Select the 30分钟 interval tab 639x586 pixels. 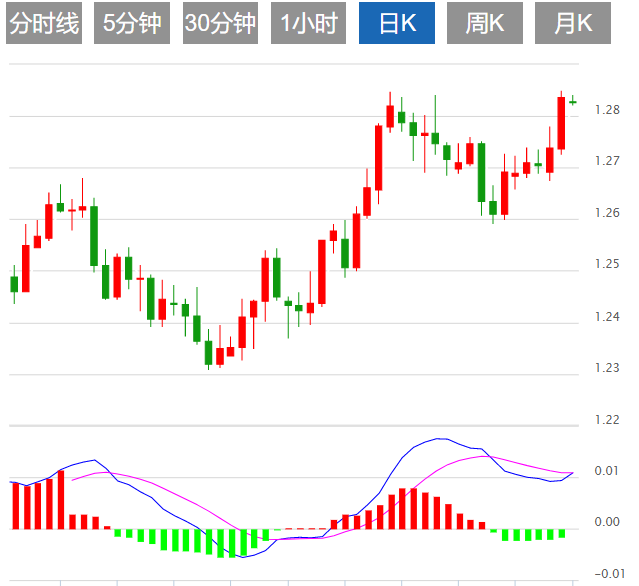coord(220,23)
